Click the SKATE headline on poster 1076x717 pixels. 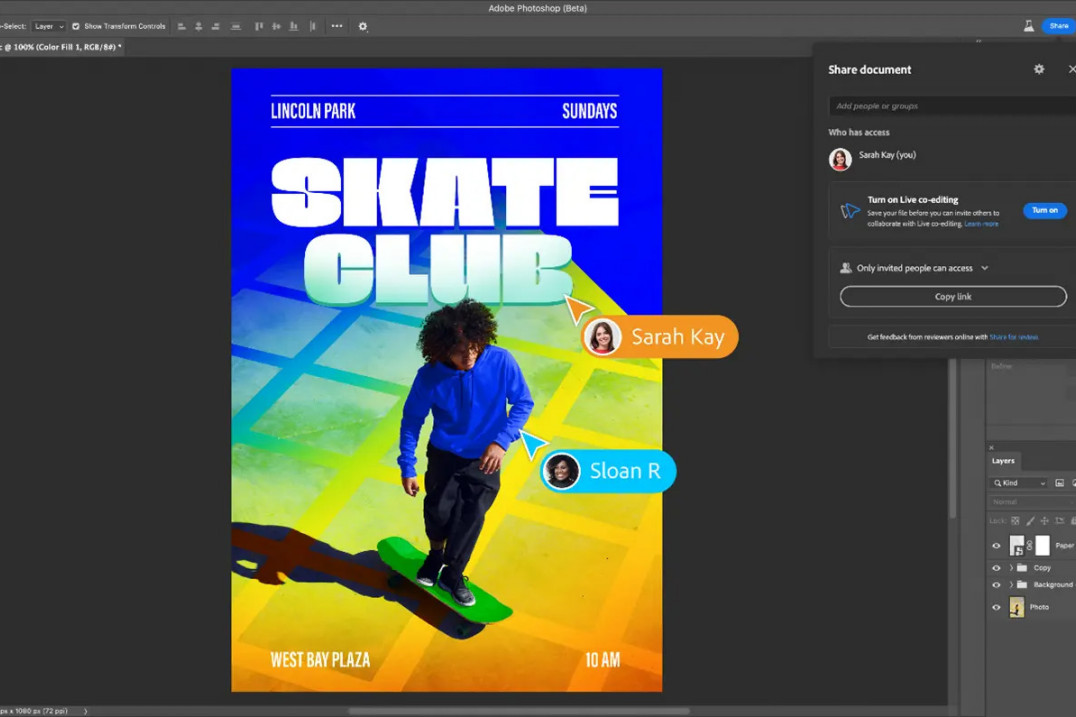click(445, 192)
